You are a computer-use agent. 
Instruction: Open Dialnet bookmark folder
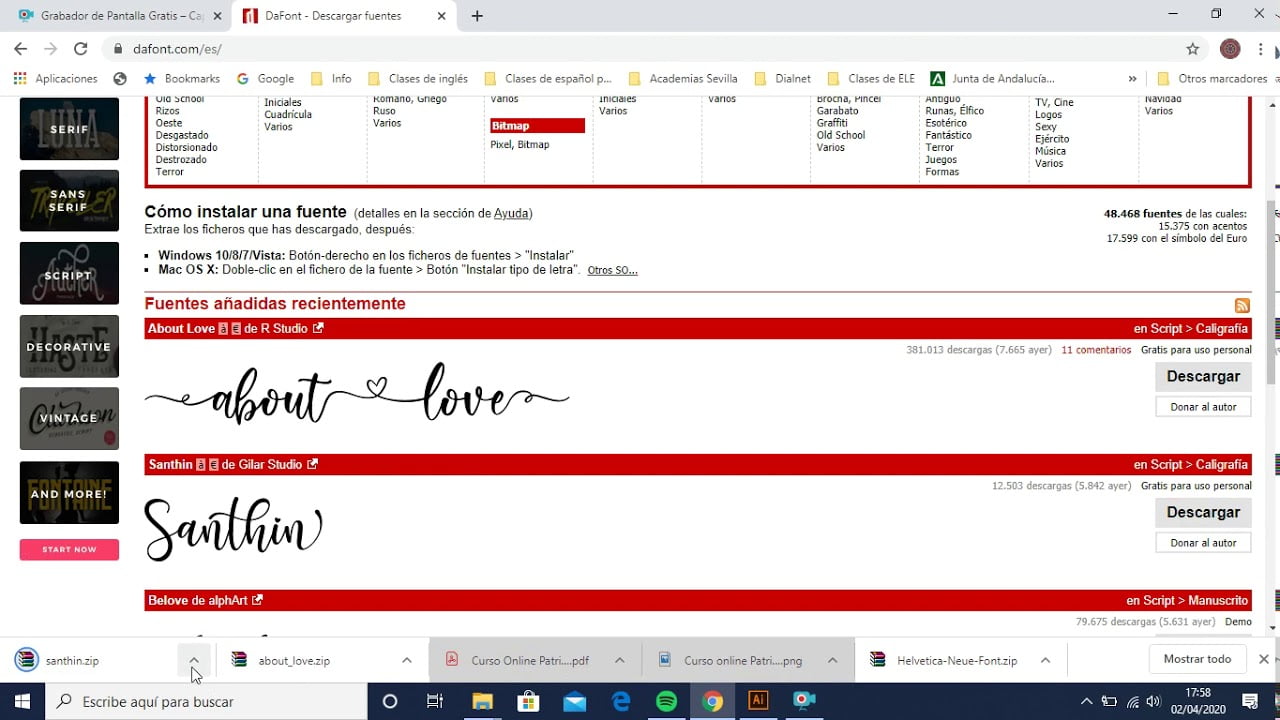(x=785, y=78)
